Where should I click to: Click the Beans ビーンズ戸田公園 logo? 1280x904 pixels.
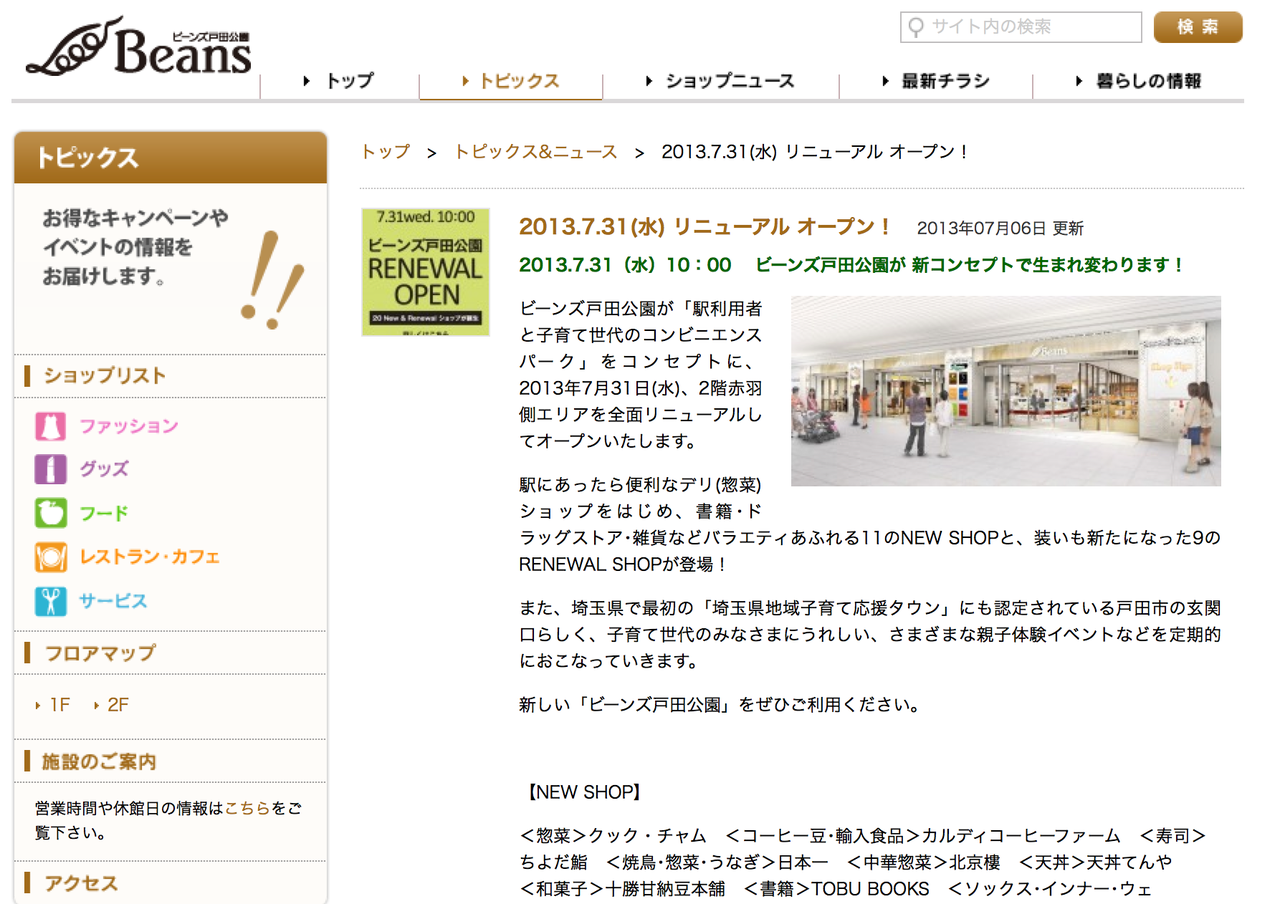coord(138,48)
